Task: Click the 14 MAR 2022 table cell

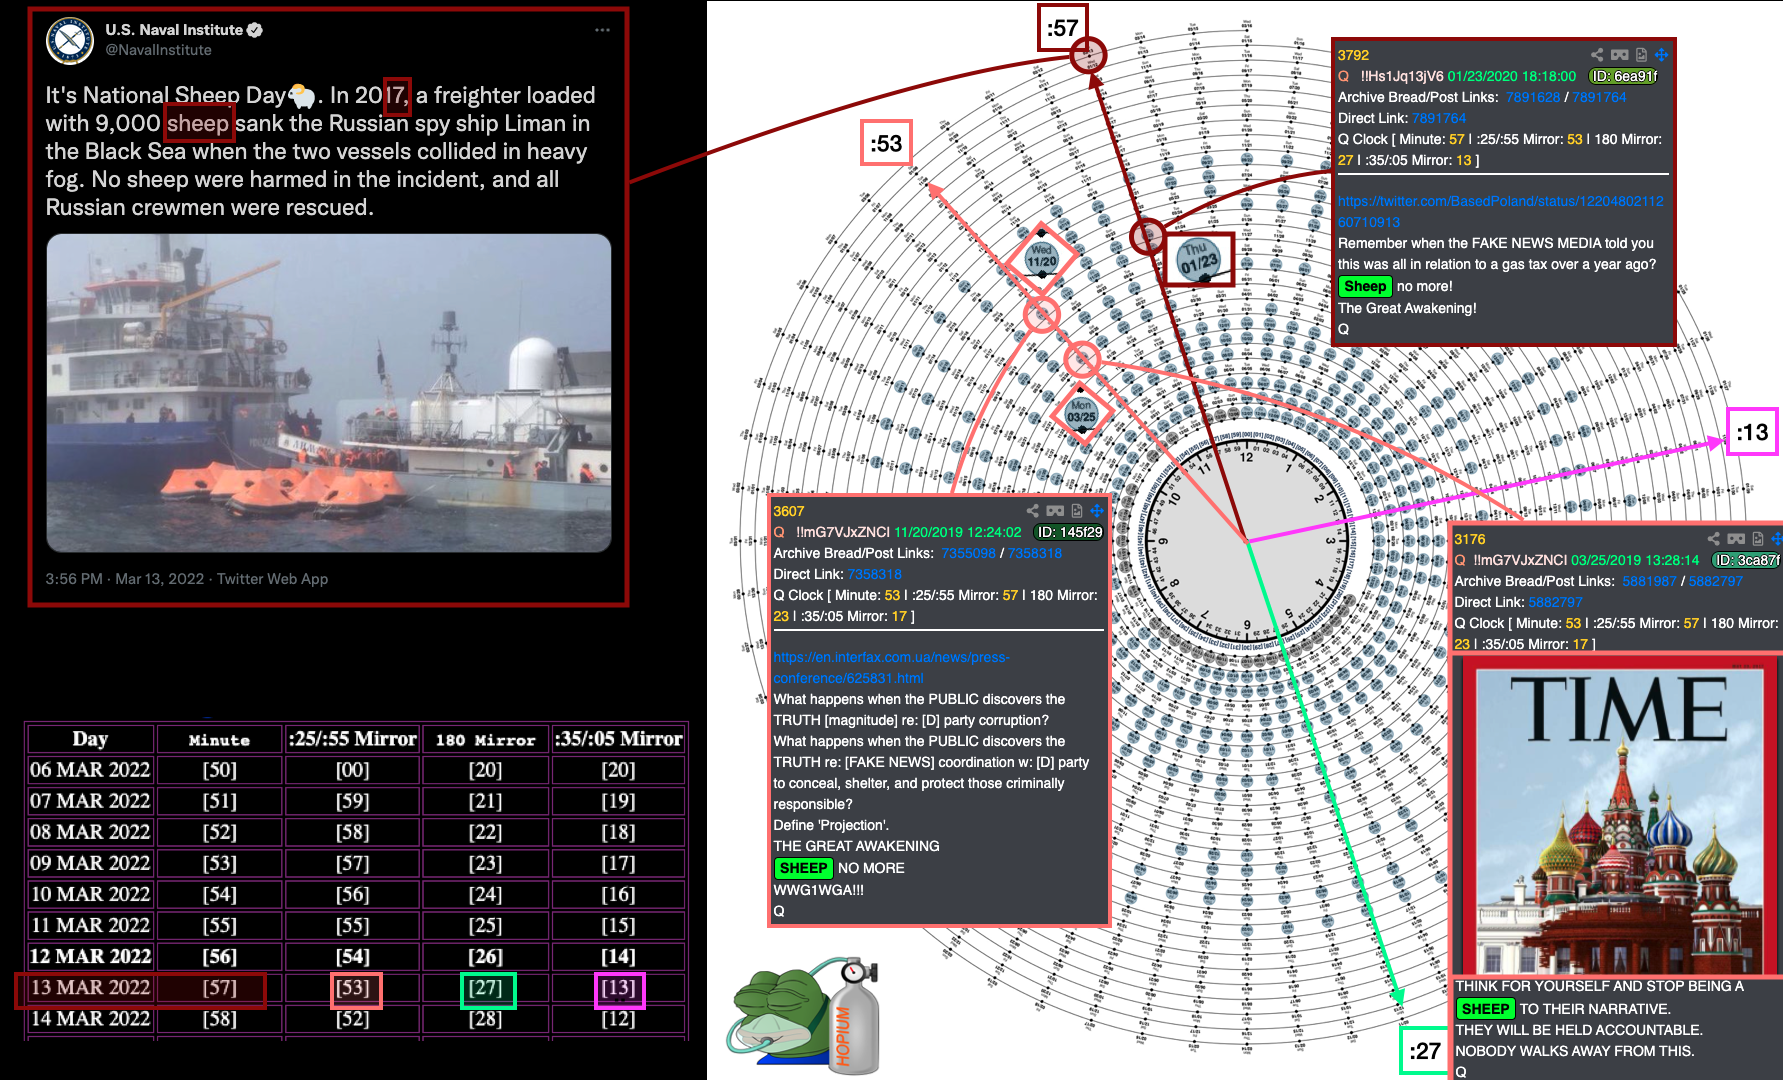Action: coord(90,1019)
